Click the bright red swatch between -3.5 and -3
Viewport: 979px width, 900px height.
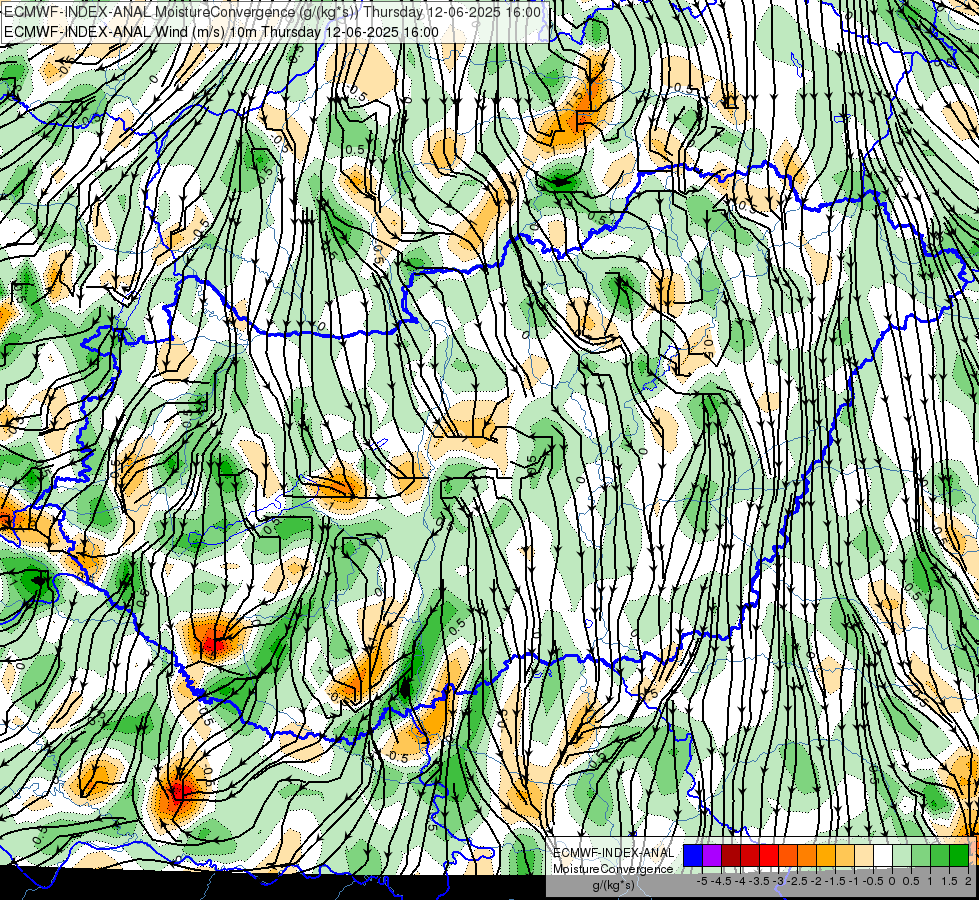pos(769,855)
